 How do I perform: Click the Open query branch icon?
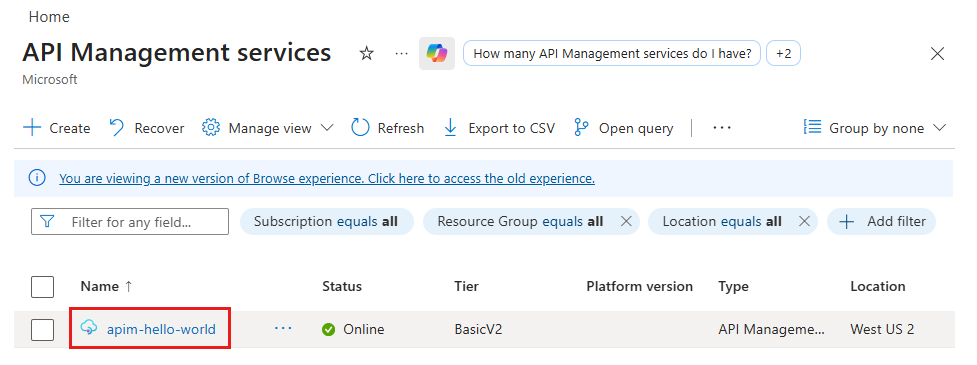click(x=581, y=128)
